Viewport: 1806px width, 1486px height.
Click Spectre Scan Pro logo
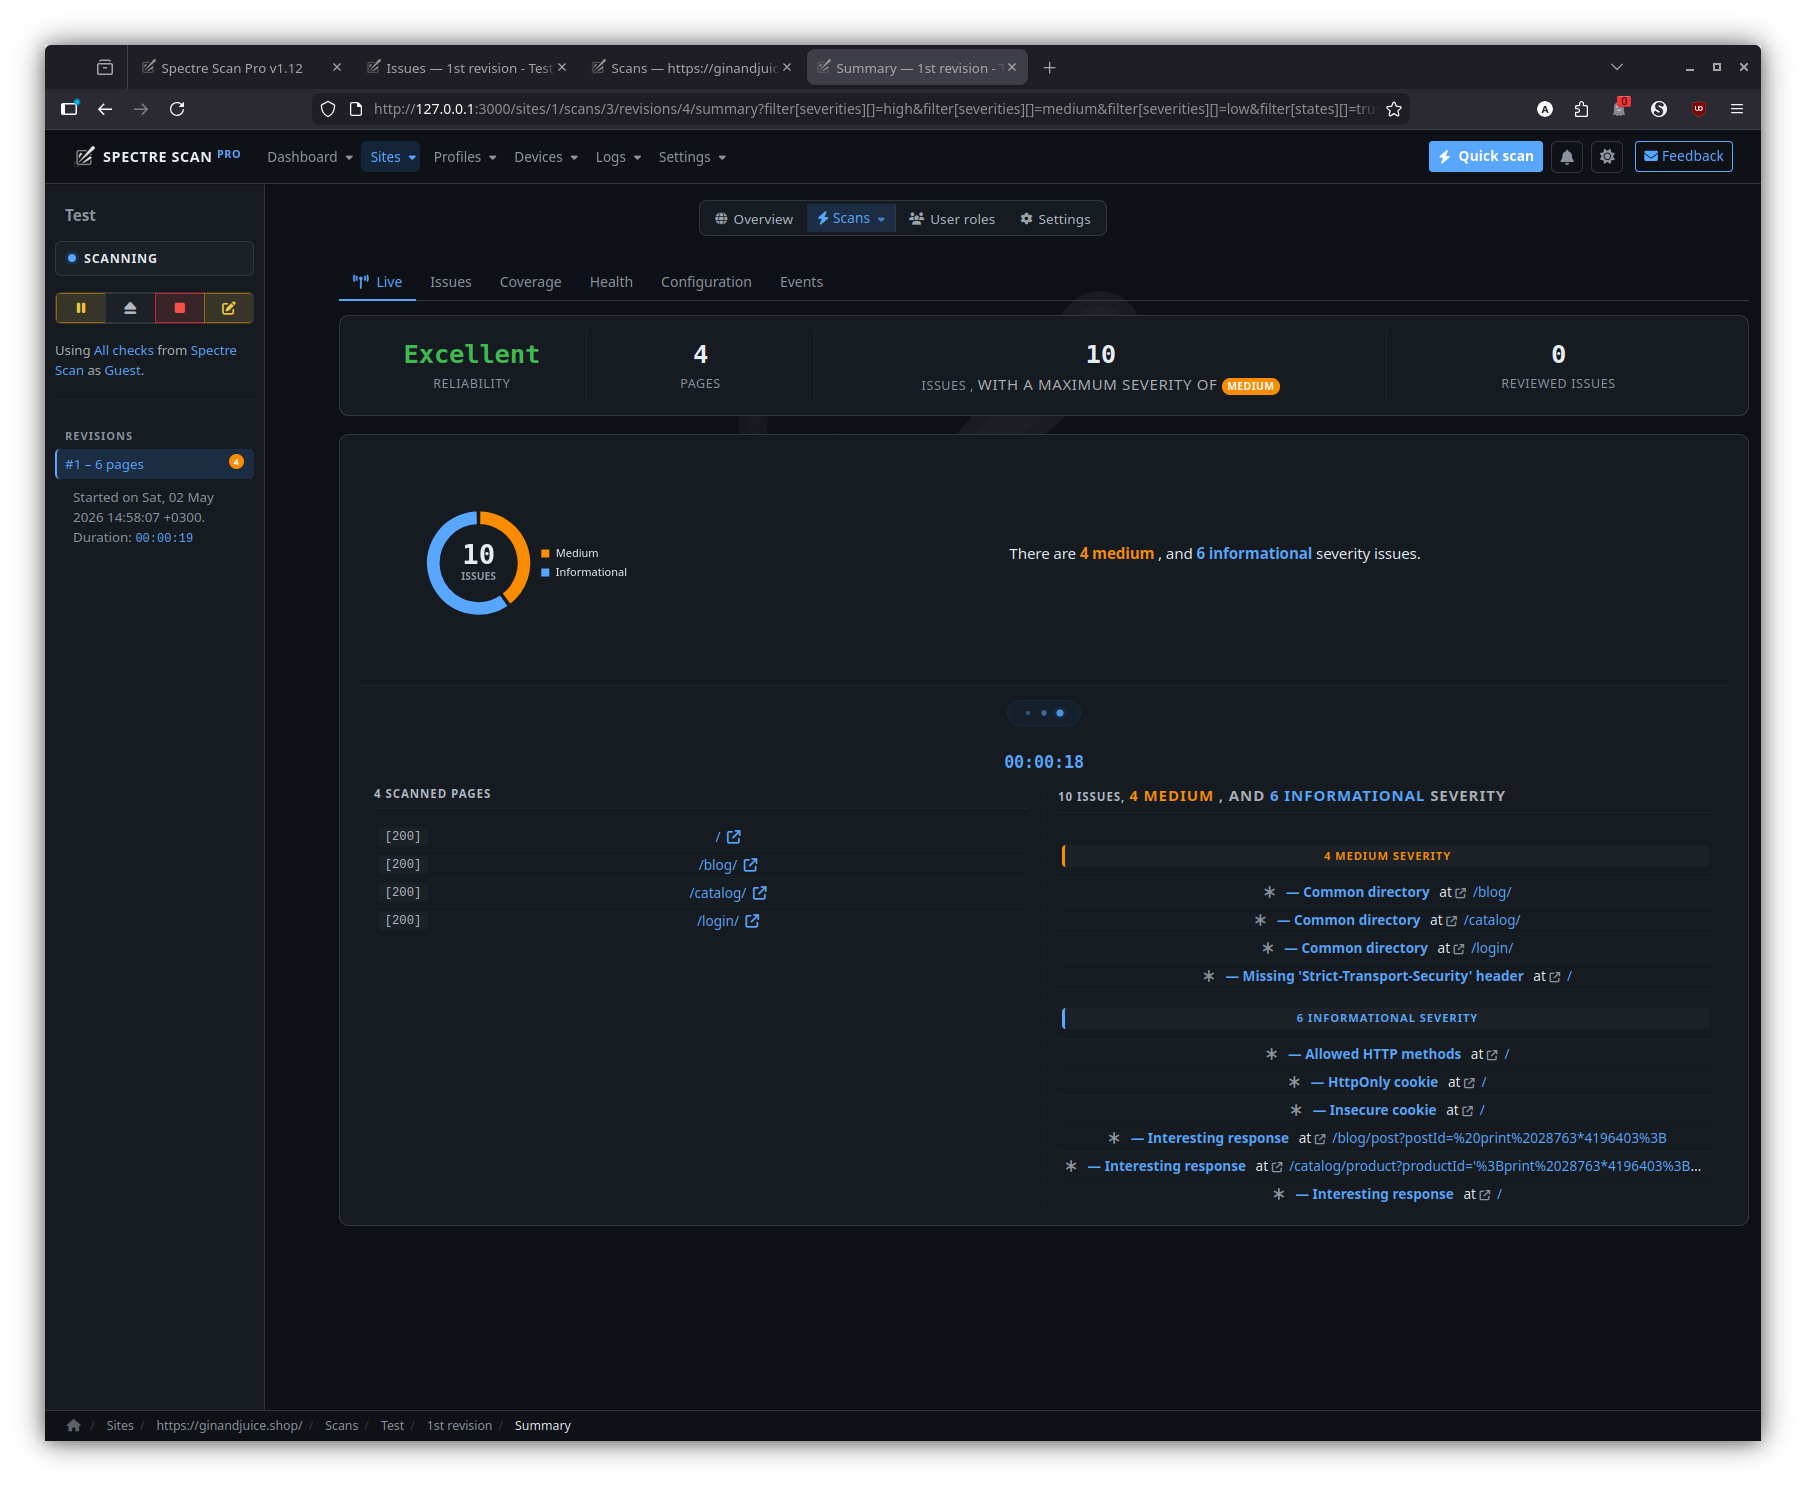point(158,157)
